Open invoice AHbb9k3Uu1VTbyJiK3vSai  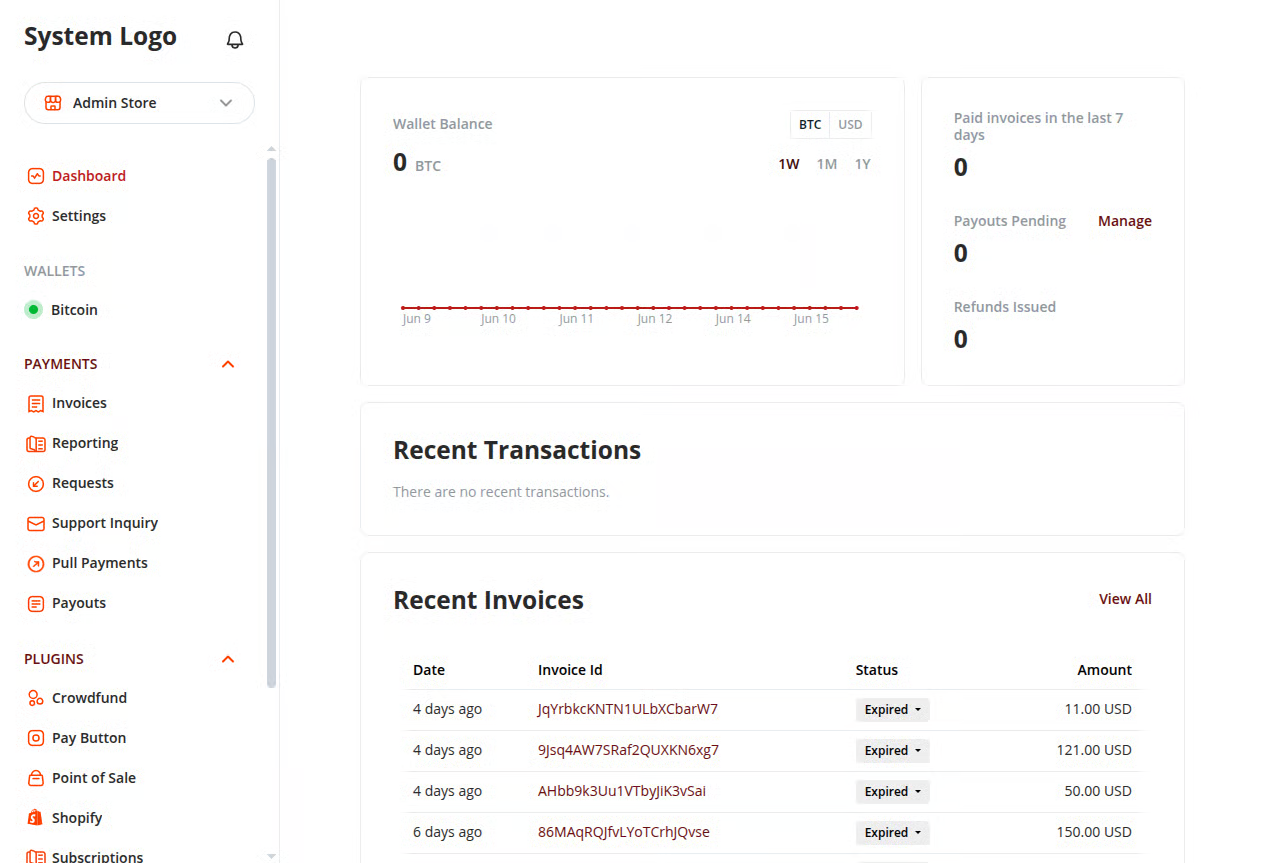coord(622,791)
